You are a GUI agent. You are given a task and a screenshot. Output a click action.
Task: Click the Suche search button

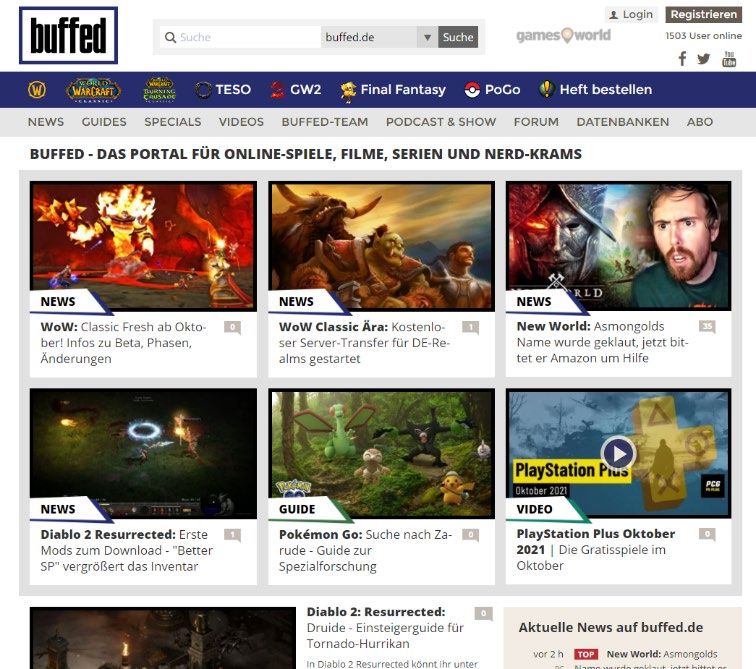[x=458, y=37]
